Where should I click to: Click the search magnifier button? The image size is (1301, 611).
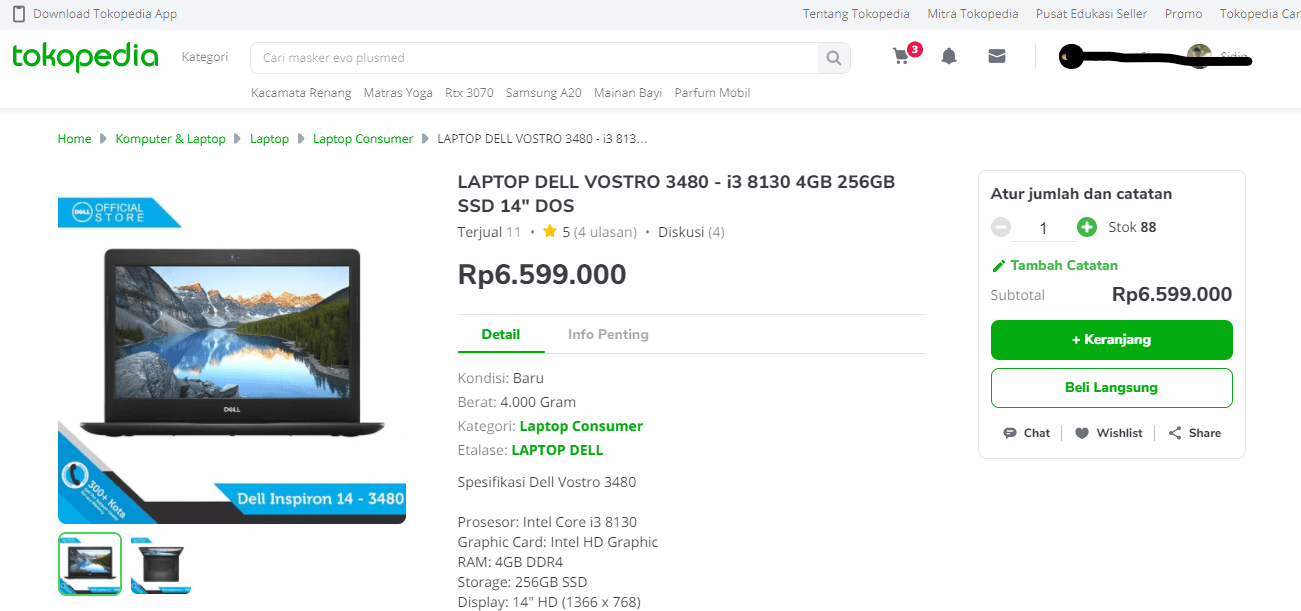[x=833, y=58]
